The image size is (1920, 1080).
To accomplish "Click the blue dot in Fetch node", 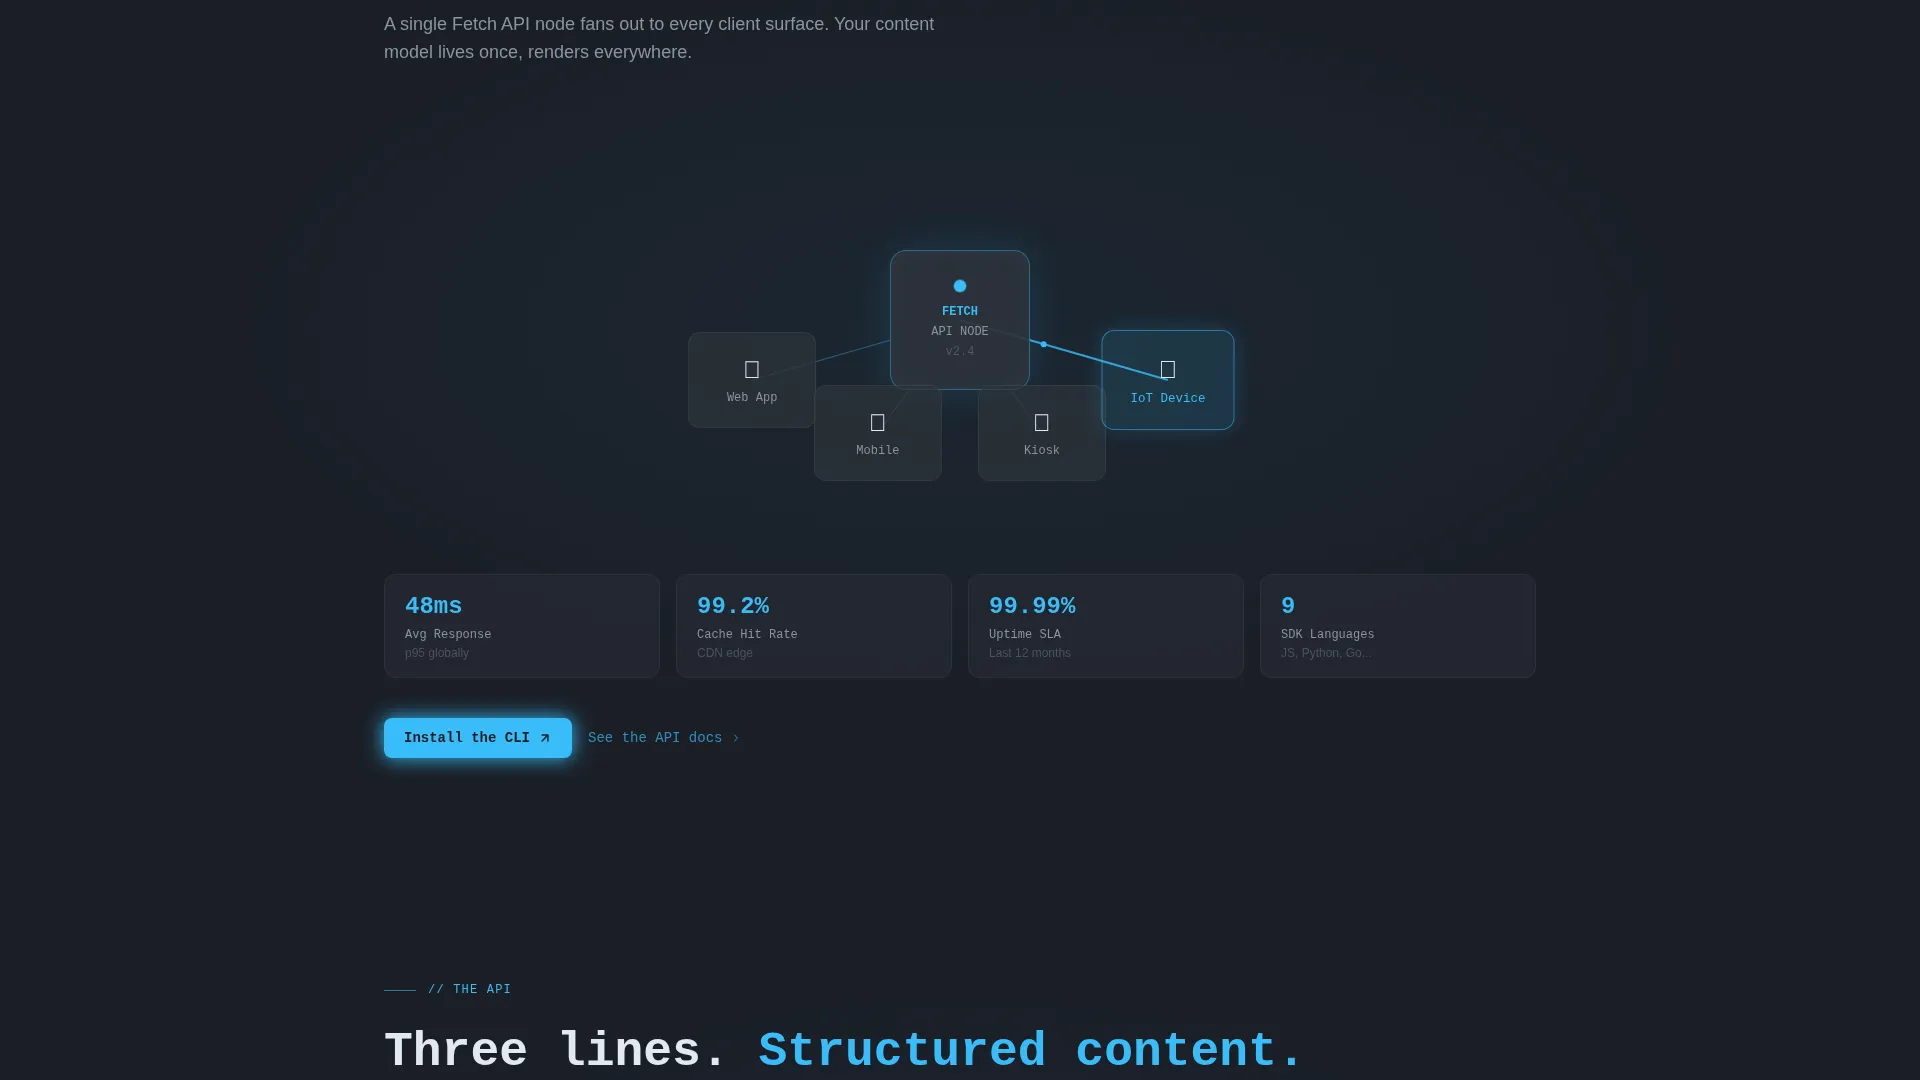I will point(960,286).
